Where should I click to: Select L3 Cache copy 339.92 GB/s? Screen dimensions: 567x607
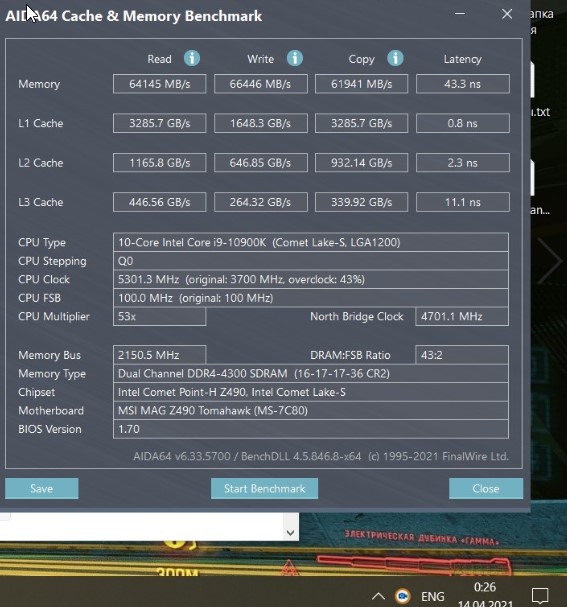[x=361, y=202]
